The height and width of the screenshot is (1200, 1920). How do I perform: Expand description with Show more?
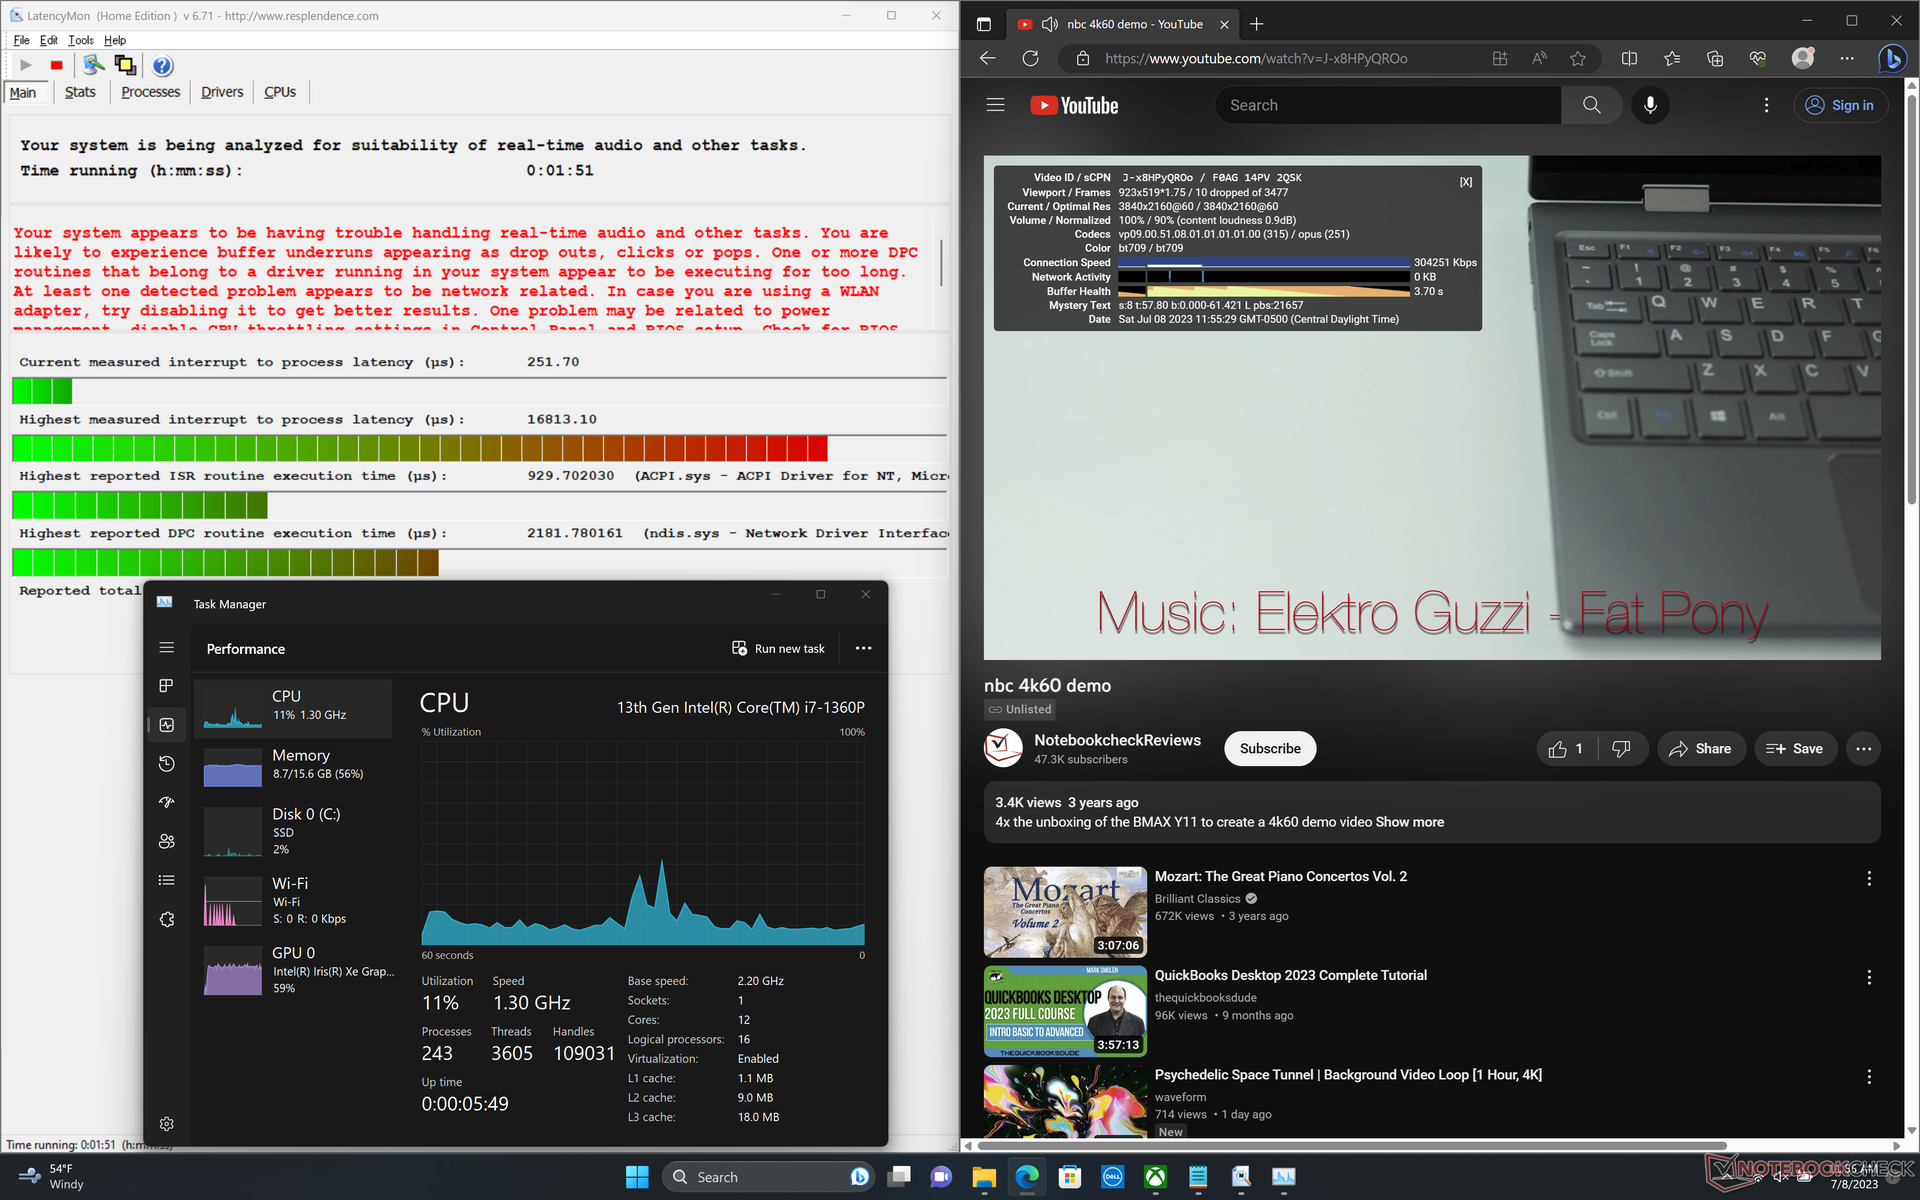click(1409, 822)
